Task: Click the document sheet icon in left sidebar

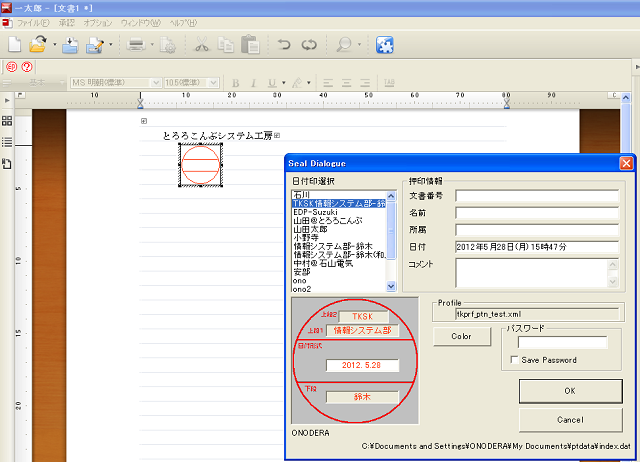Action: [x=7, y=164]
